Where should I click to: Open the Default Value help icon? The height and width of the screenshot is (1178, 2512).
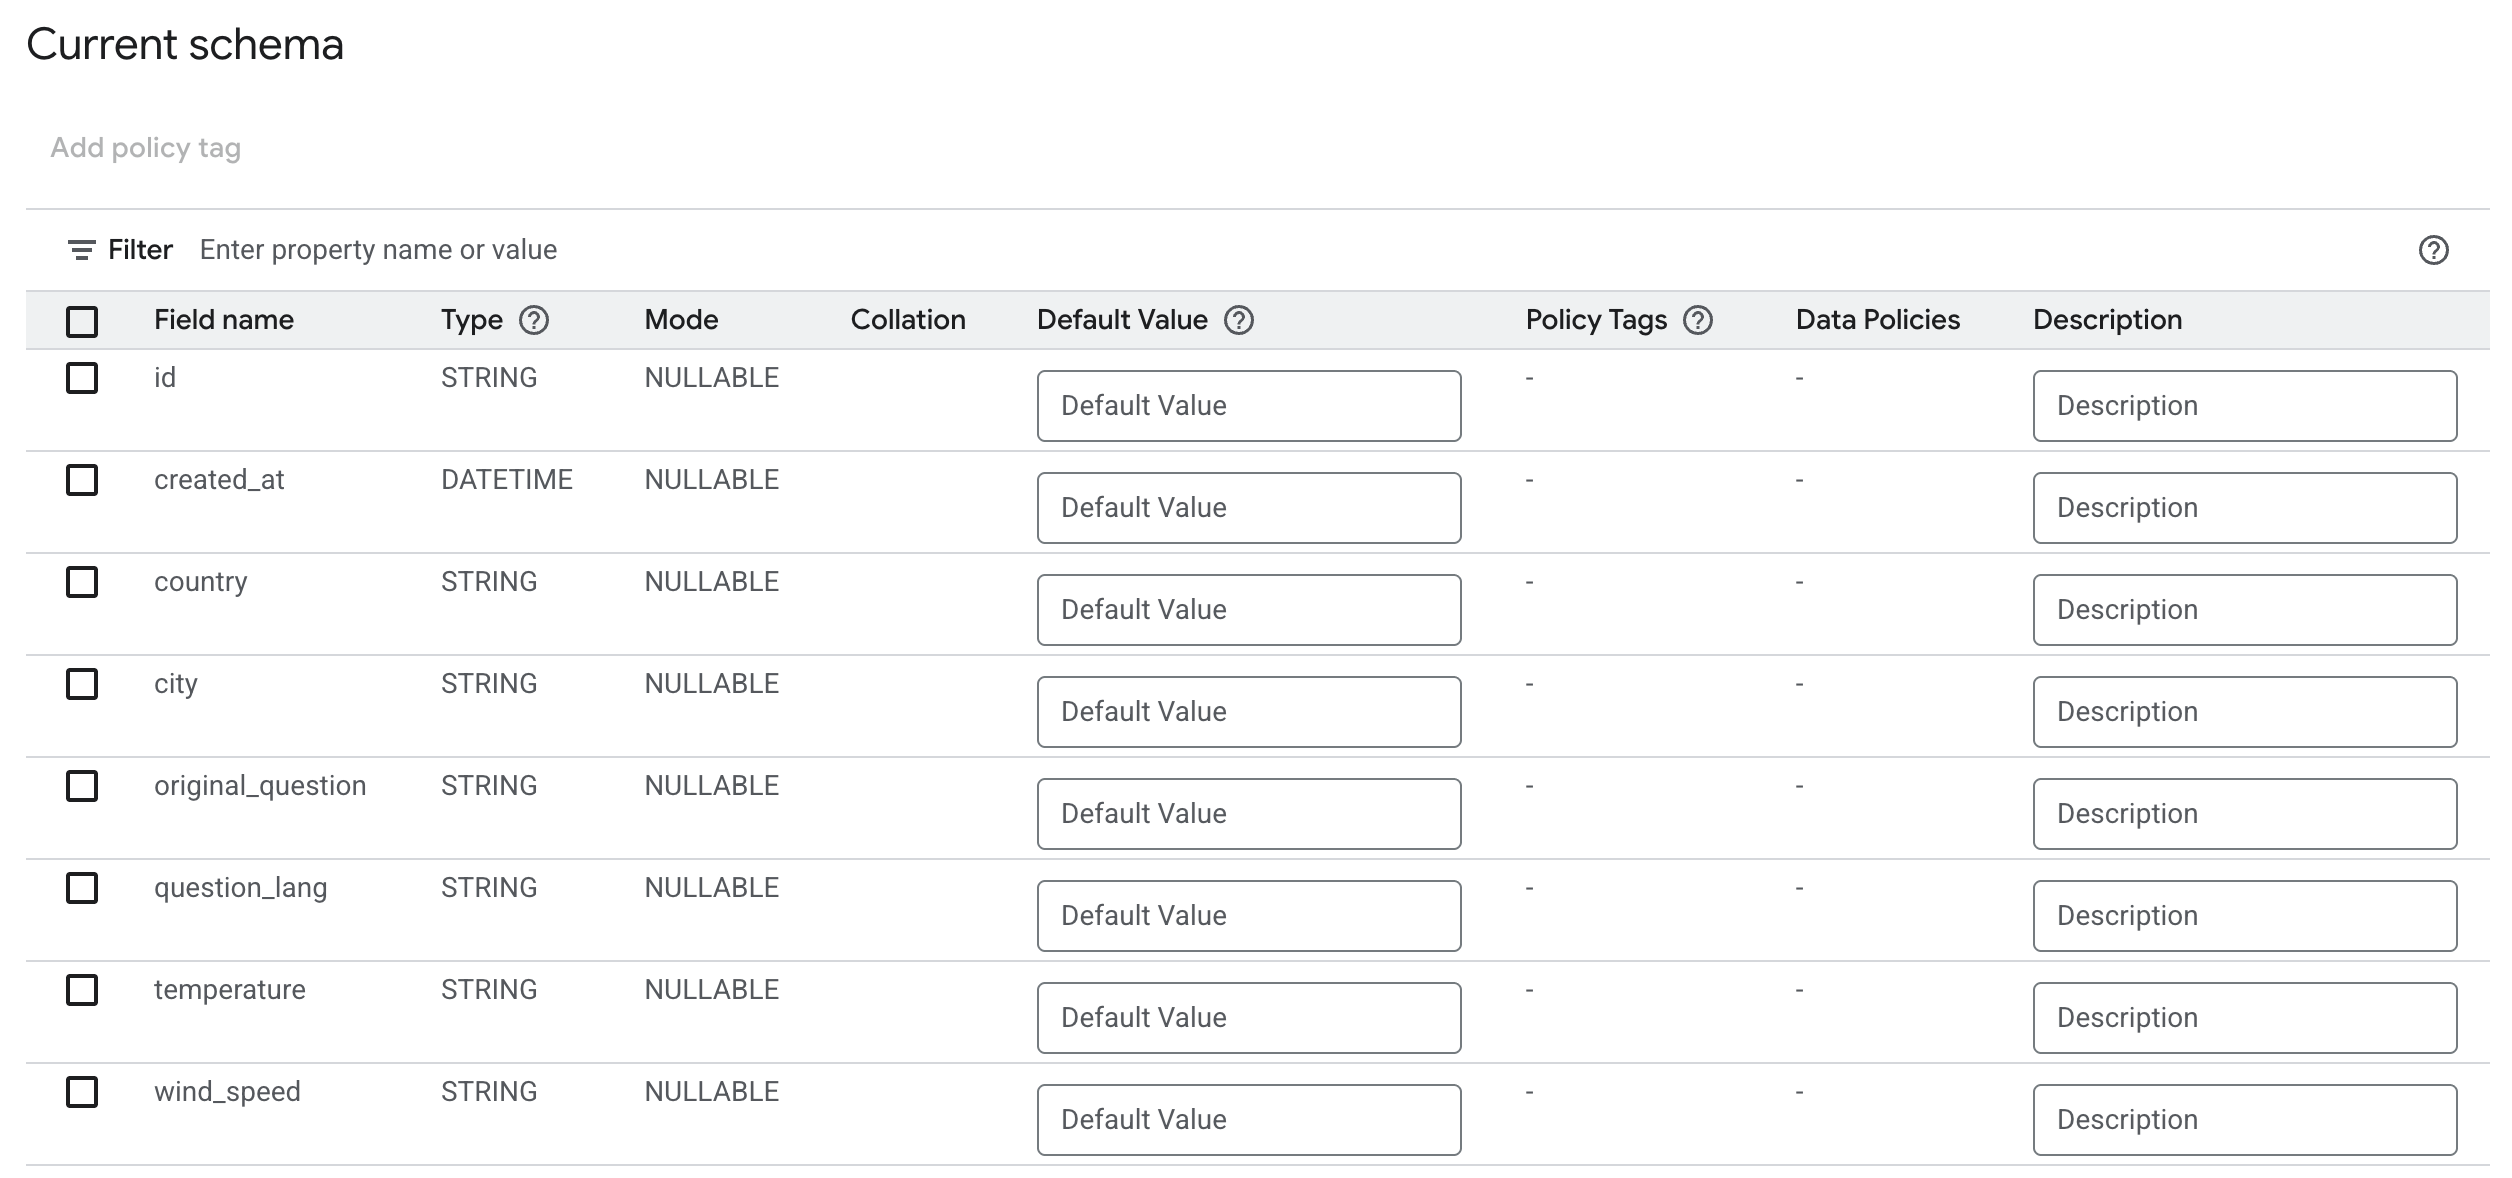1239,321
